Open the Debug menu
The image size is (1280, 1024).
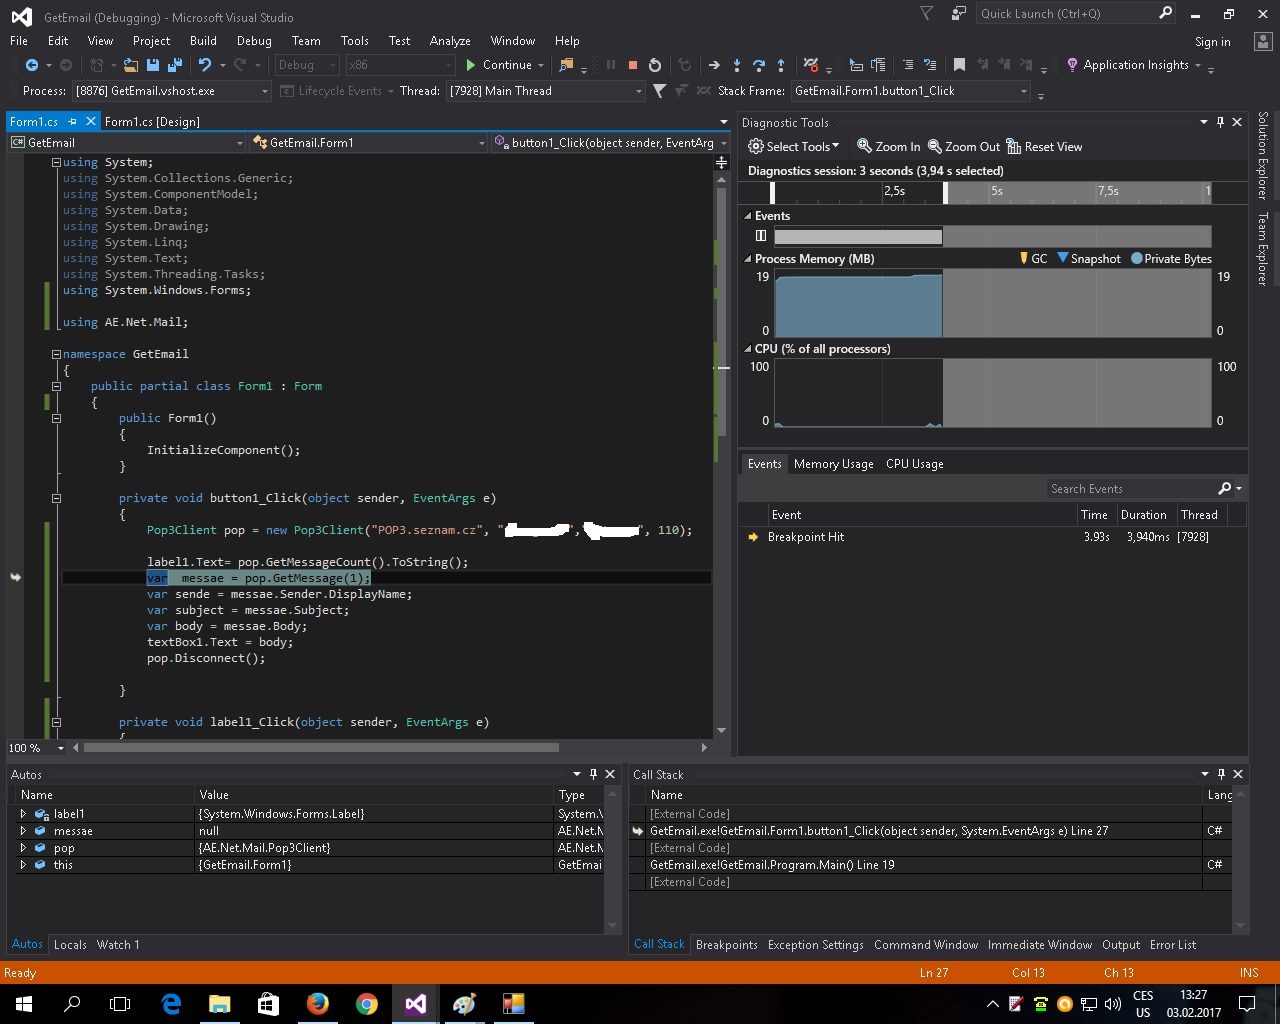click(x=254, y=41)
